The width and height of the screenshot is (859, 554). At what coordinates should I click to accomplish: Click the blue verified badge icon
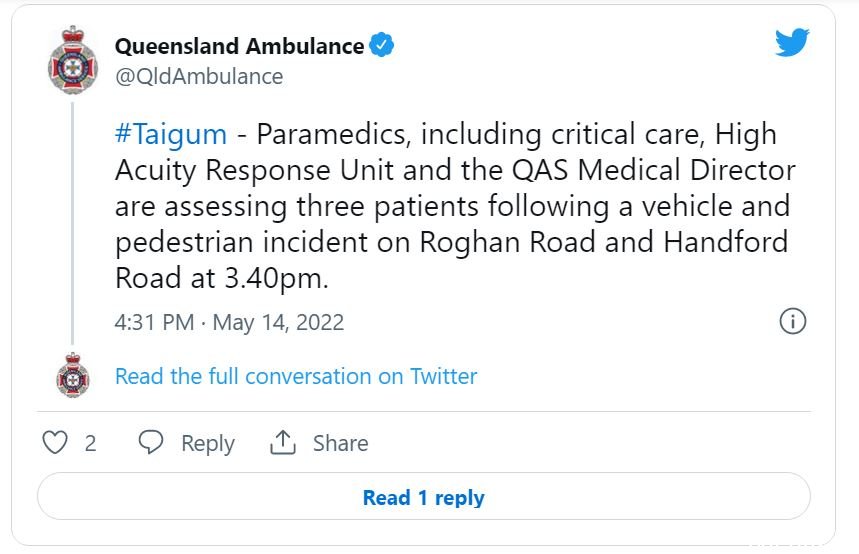click(x=382, y=45)
